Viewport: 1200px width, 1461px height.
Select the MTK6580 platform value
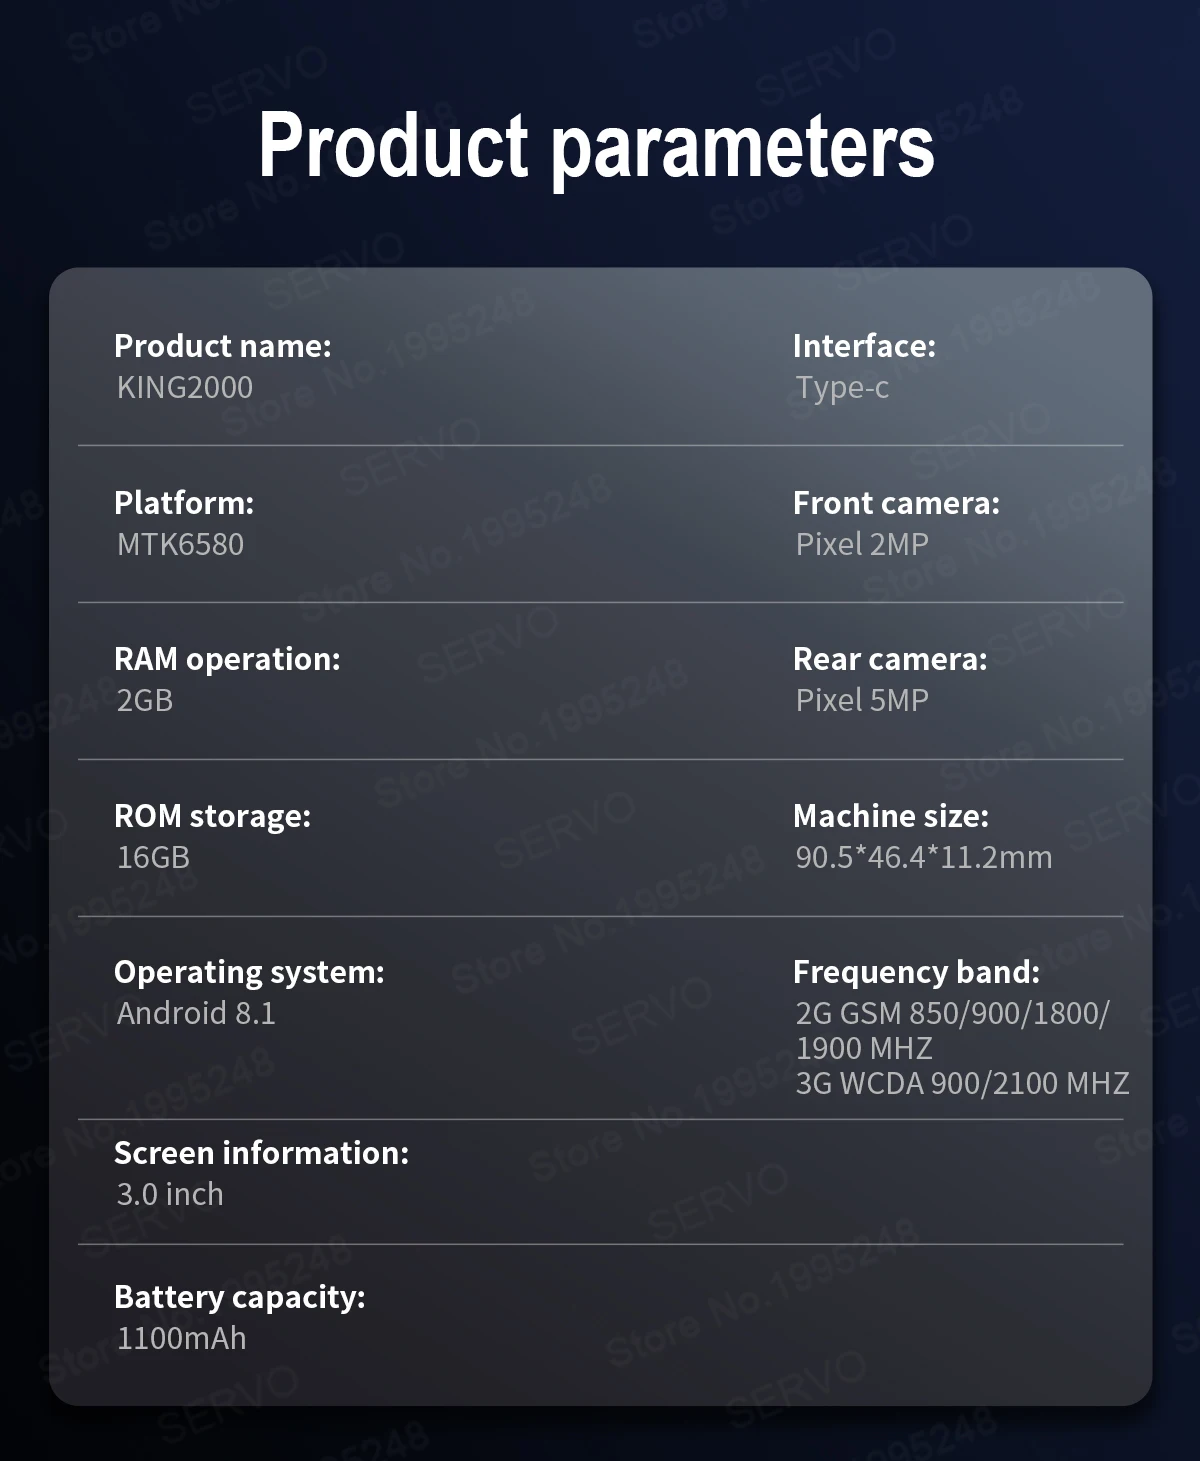[x=180, y=545]
